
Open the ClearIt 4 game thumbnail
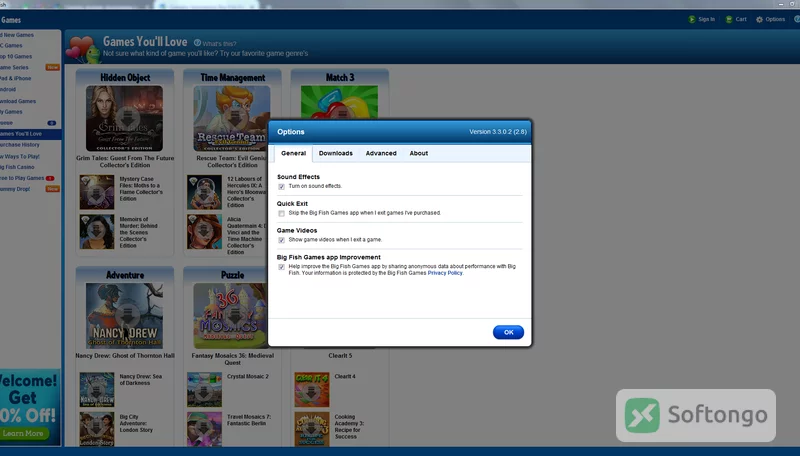point(312,390)
